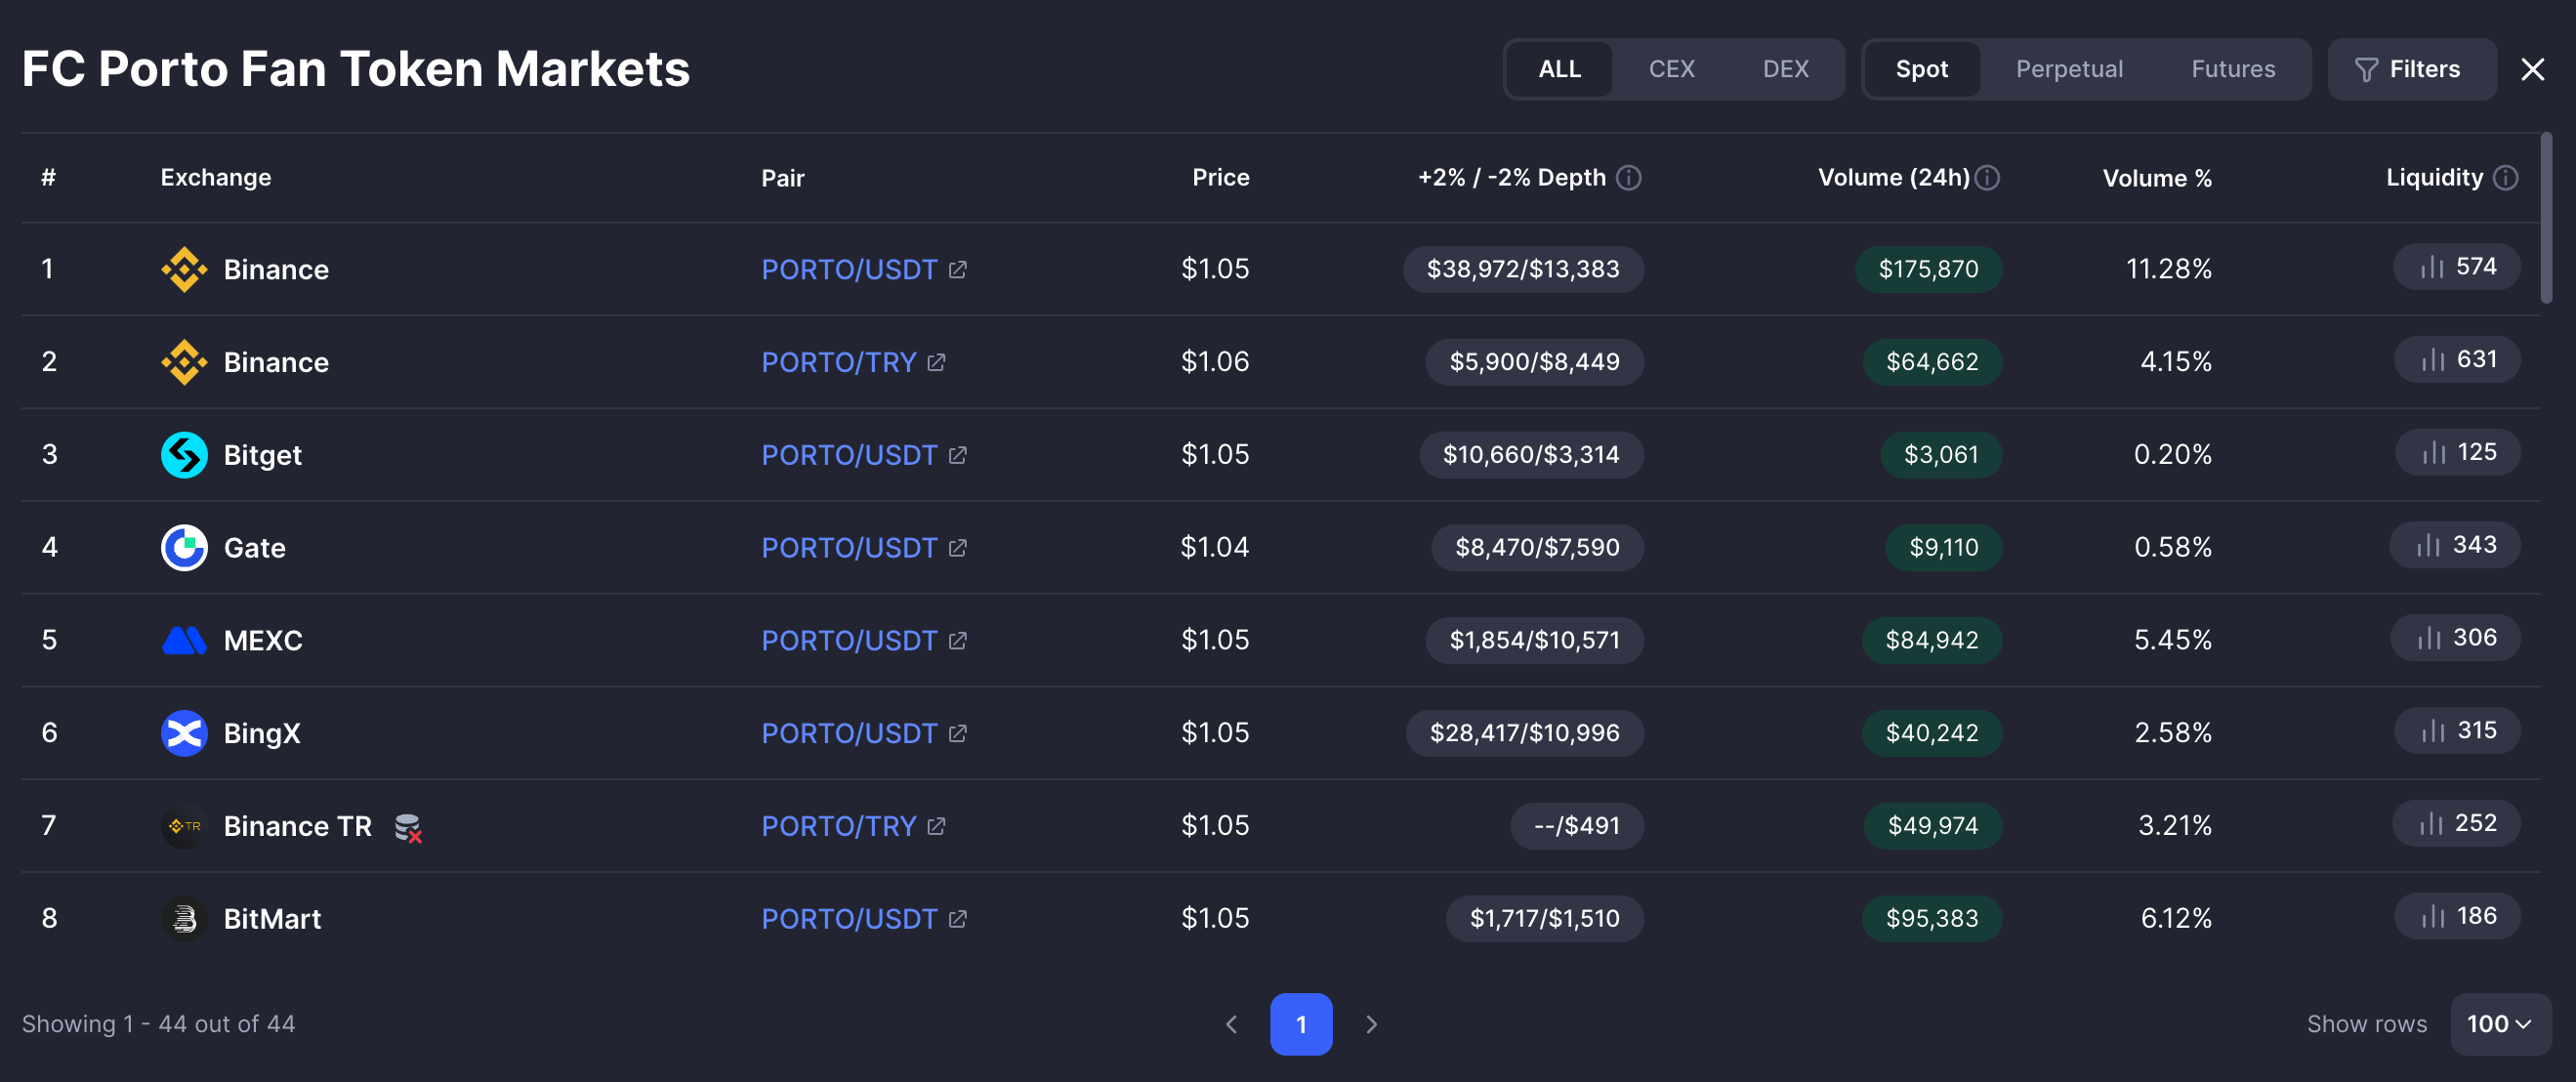Viewport: 2576px width, 1082px height.
Task: Click the Depth column info icon
Action: [x=1628, y=177]
